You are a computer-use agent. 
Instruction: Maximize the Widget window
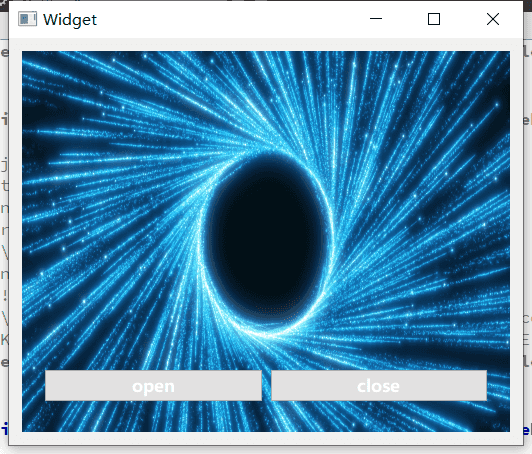(434, 19)
